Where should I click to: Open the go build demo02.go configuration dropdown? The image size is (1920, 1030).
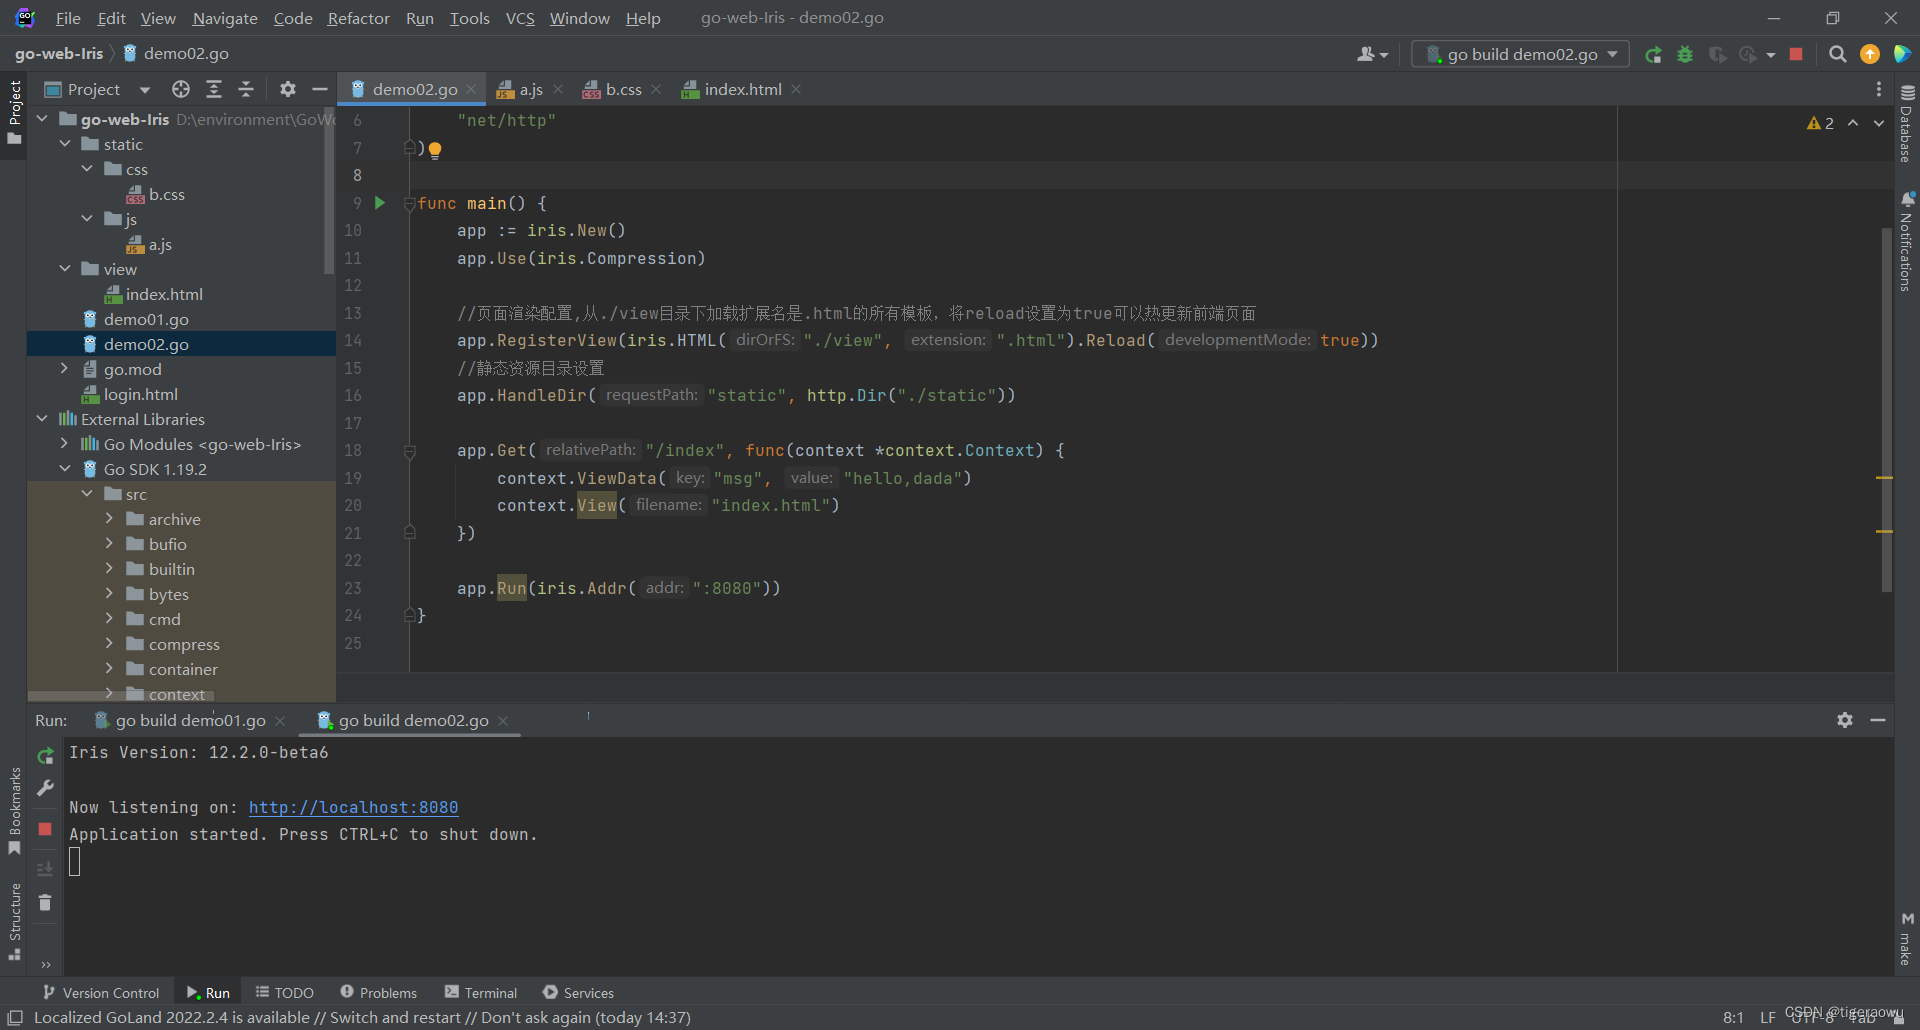(1521, 55)
